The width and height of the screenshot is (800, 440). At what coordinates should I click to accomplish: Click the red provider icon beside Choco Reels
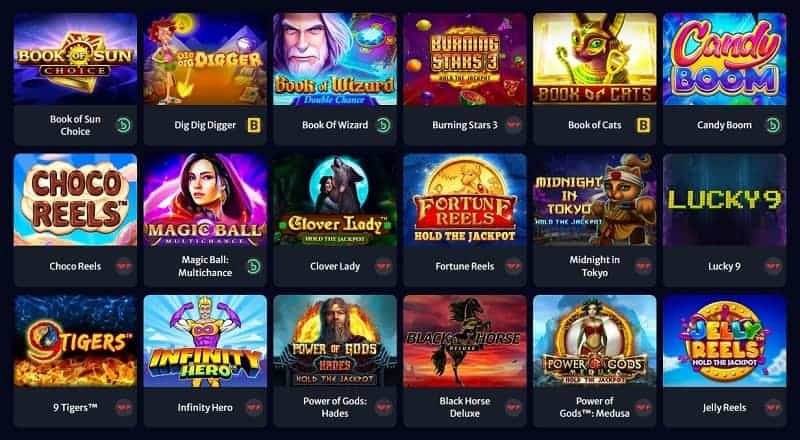[x=123, y=266]
